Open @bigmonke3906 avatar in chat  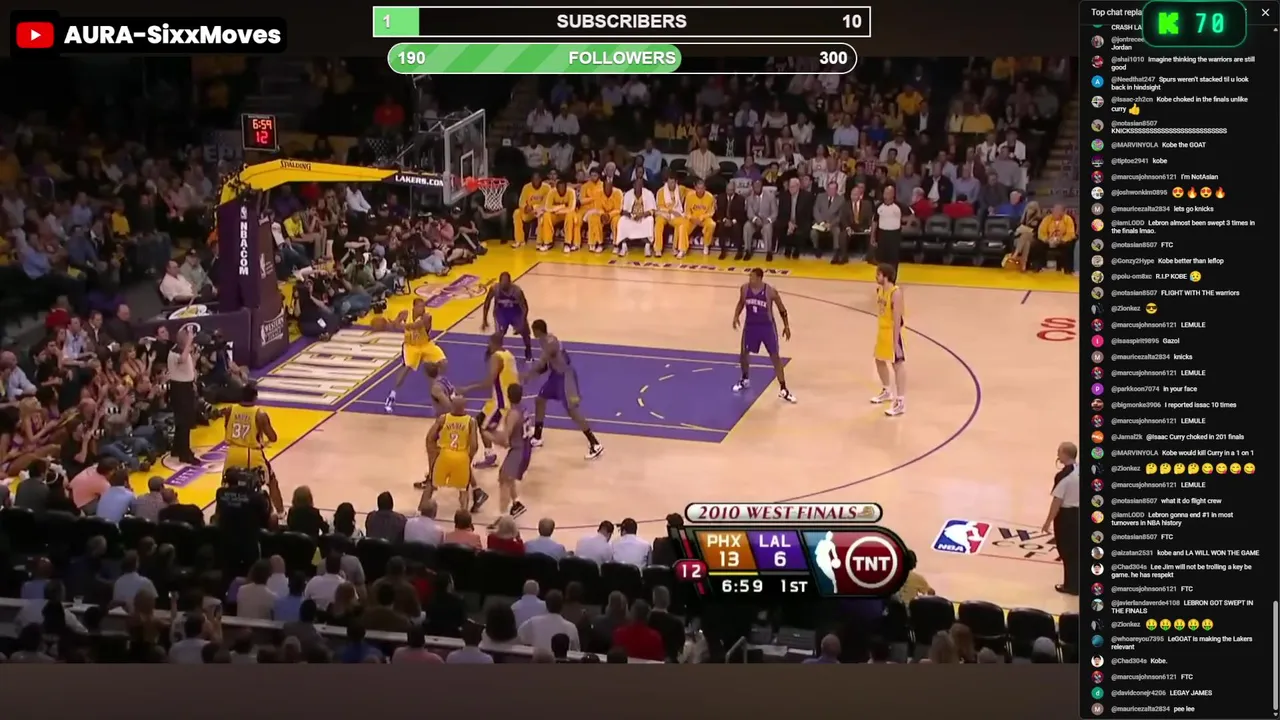click(x=1097, y=405)
